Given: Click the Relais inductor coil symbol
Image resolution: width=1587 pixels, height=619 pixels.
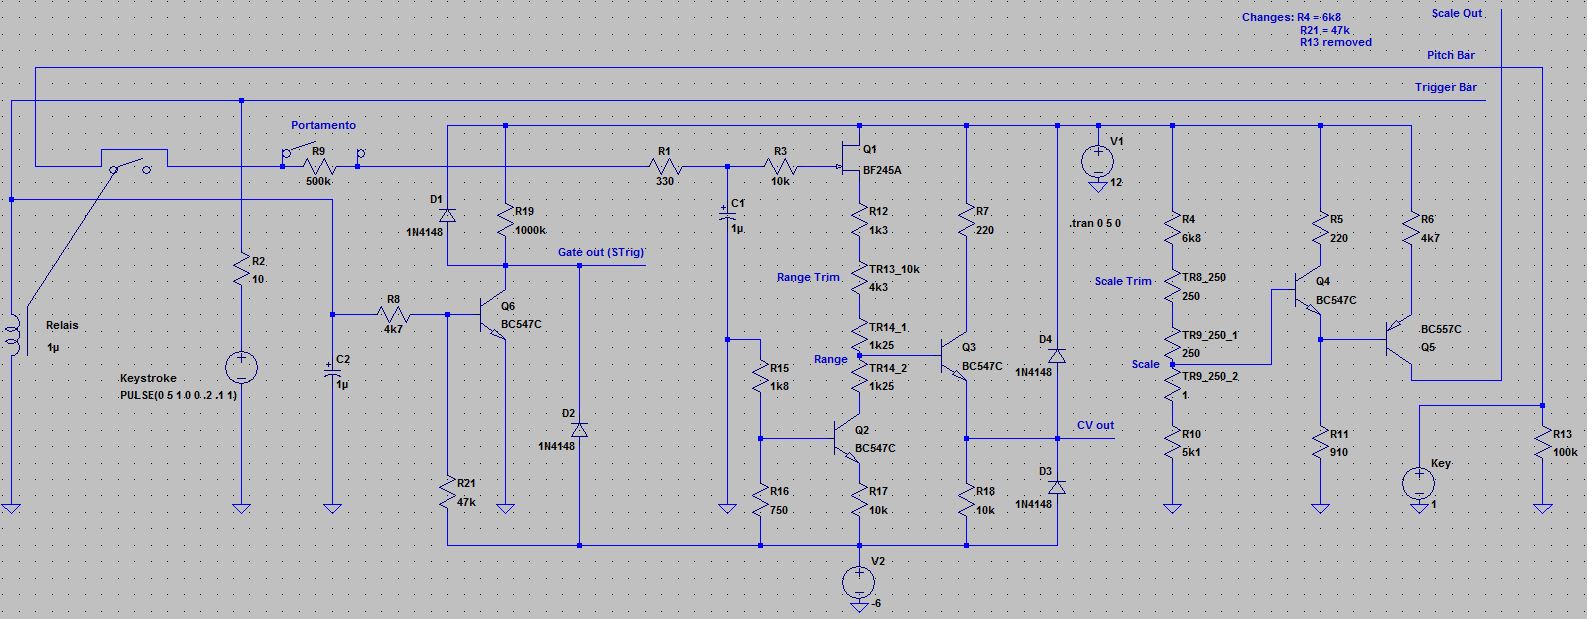Looking at the screenshot, I should pyautogui.click(x=12, y=337).
